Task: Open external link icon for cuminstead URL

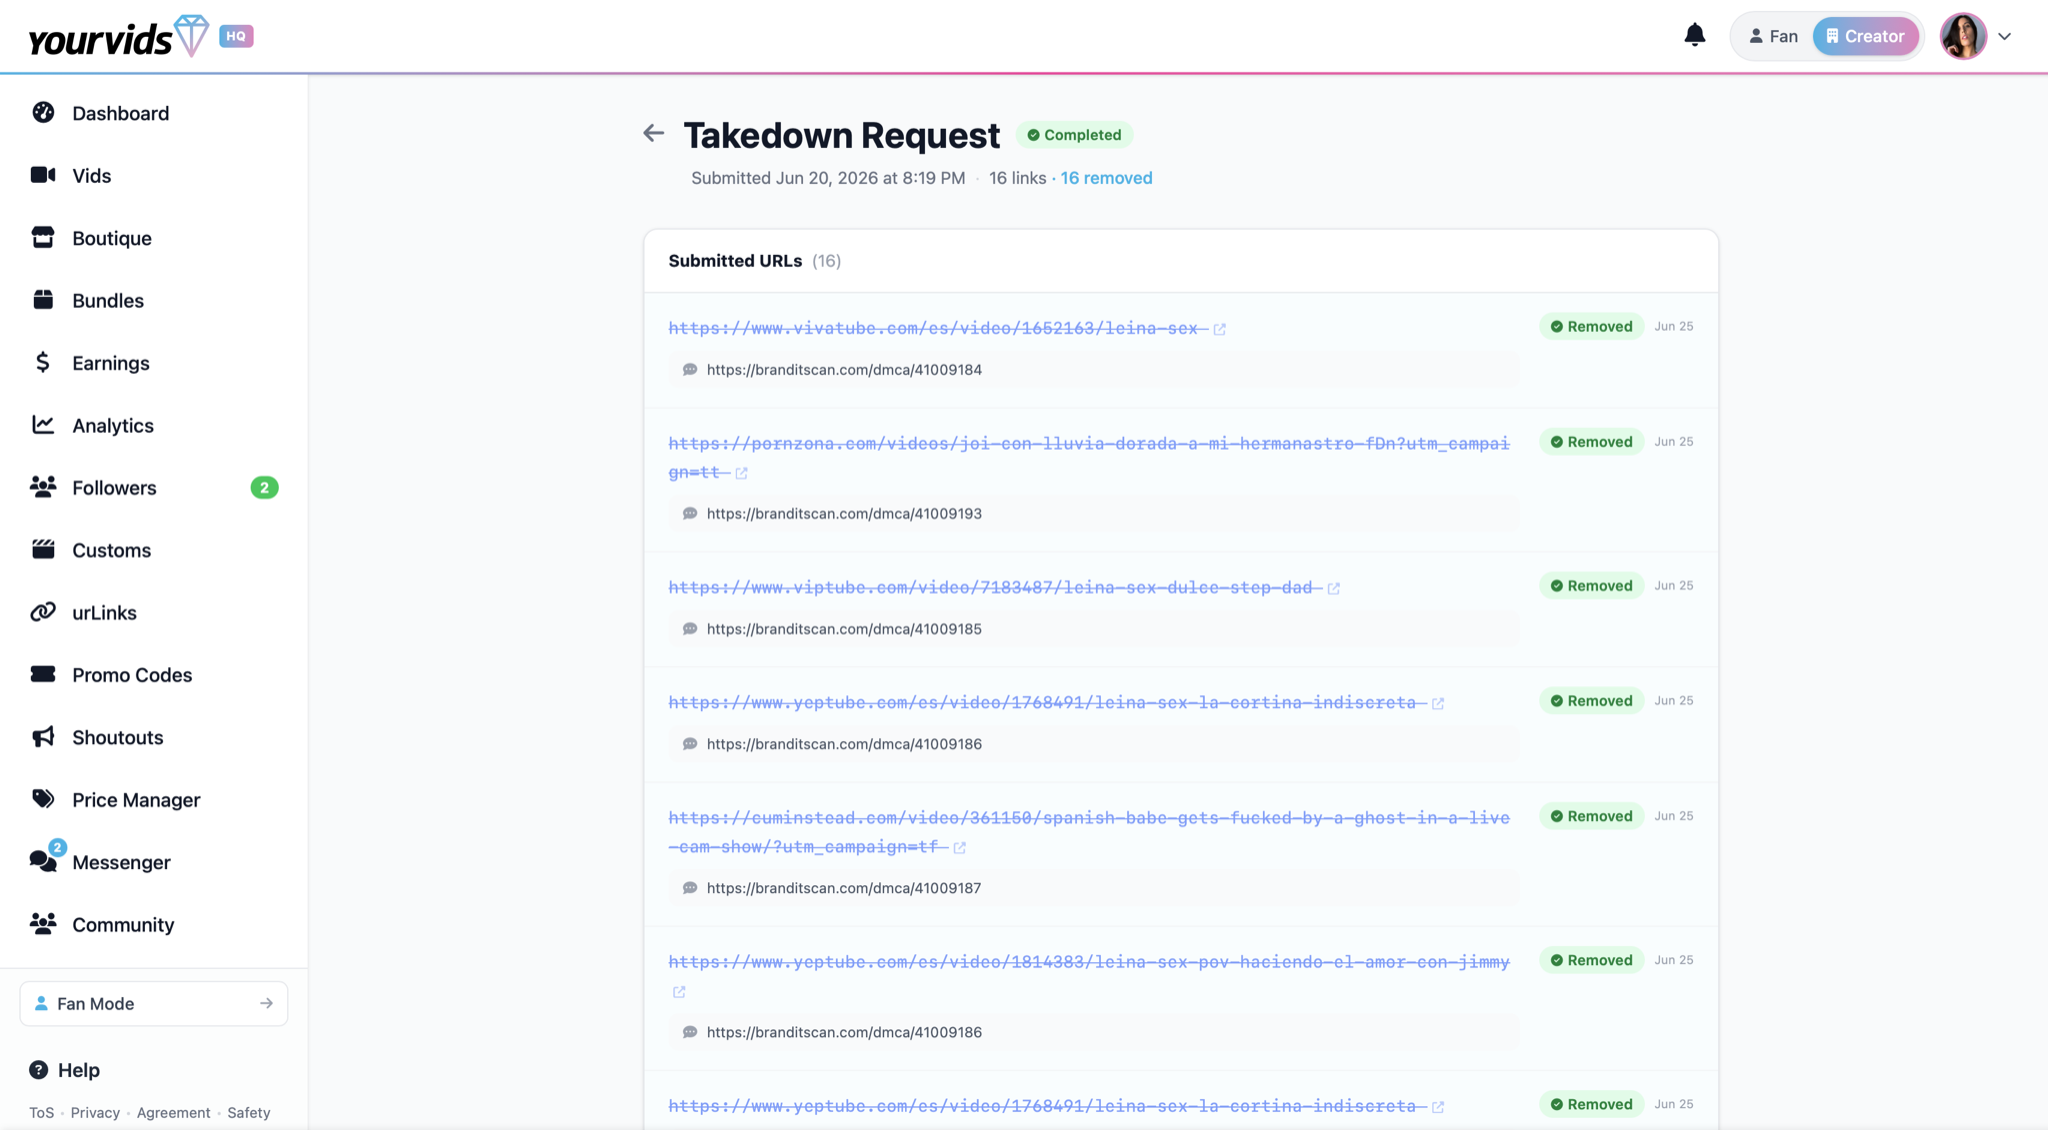Action: (x=959, y=848)
